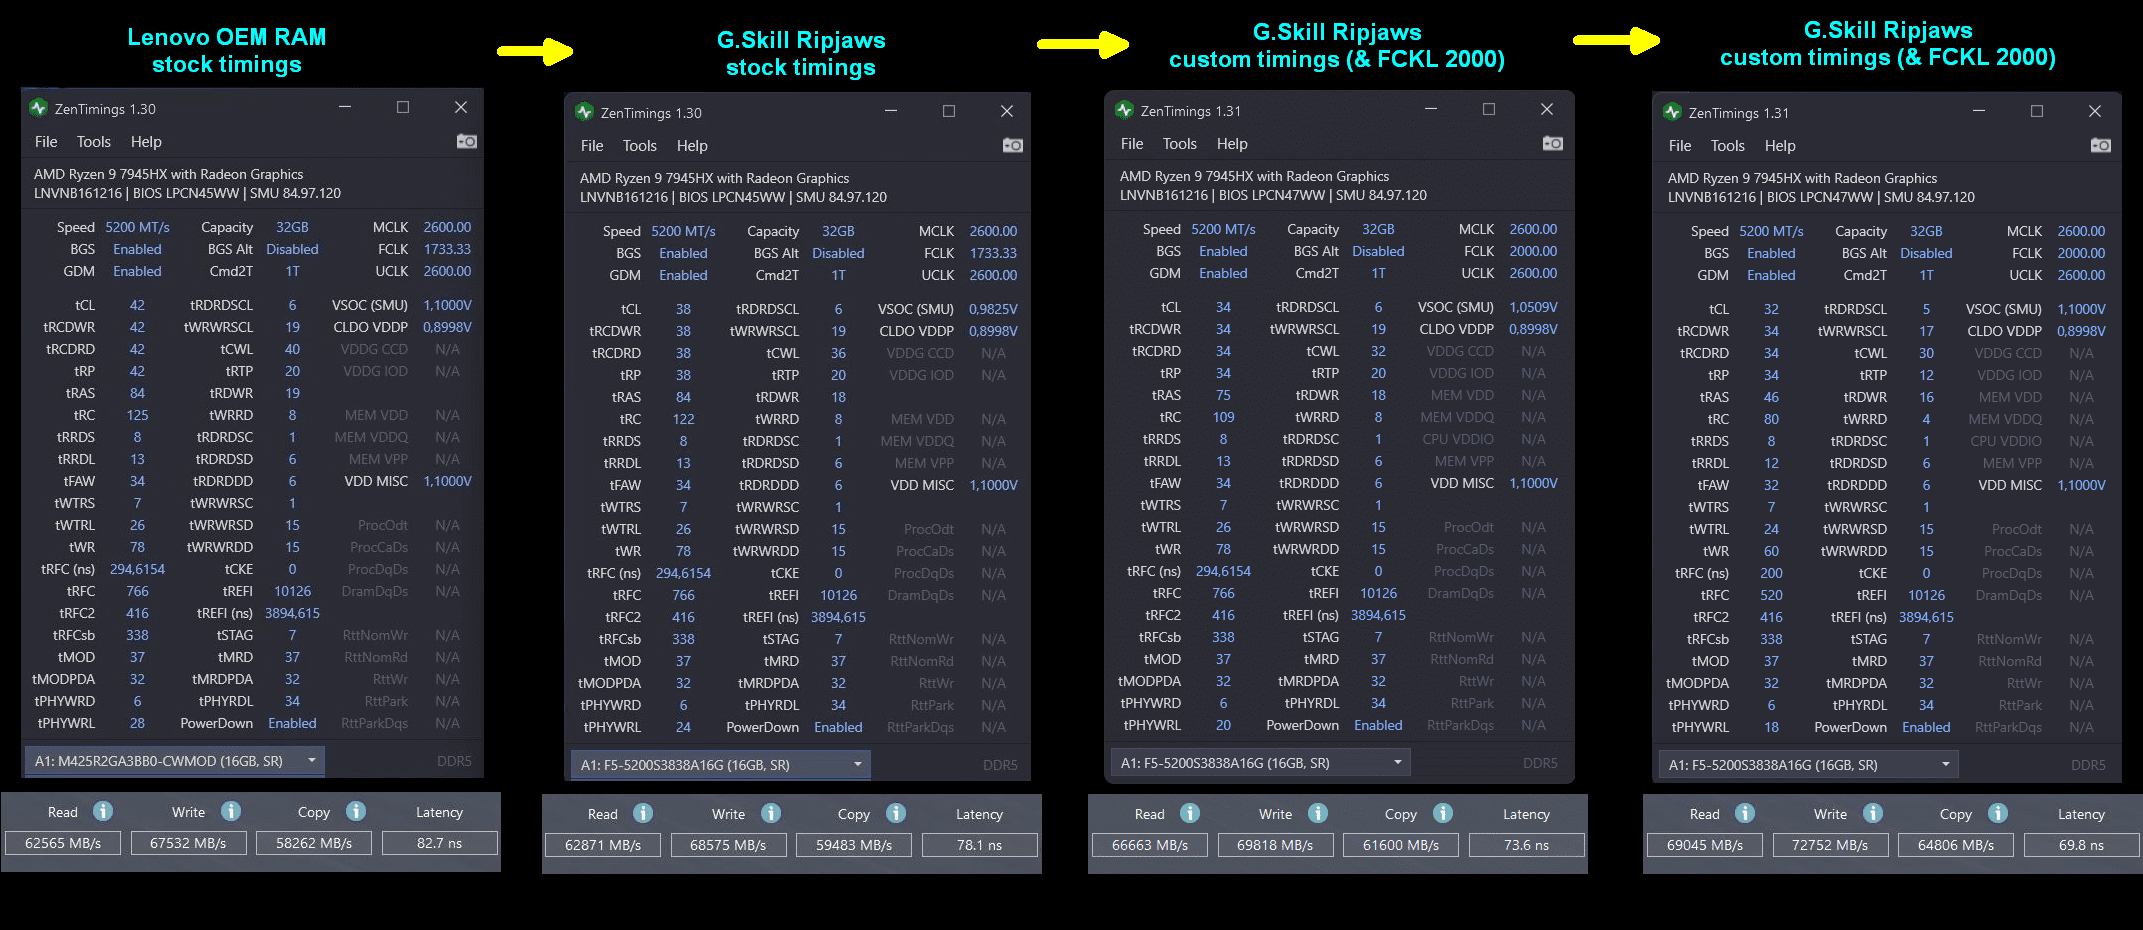2143x930 pixels.
Task: Click the 72752 MB/s write result field
Action: click(1830, 845)
